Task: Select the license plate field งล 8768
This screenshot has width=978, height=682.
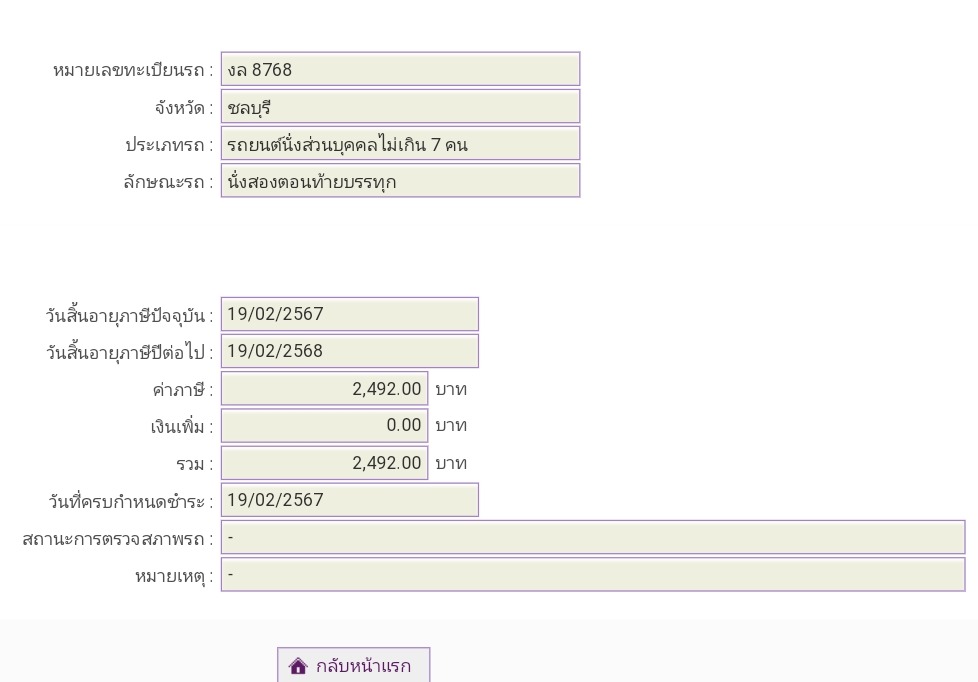Action: [x=400, y=69]
